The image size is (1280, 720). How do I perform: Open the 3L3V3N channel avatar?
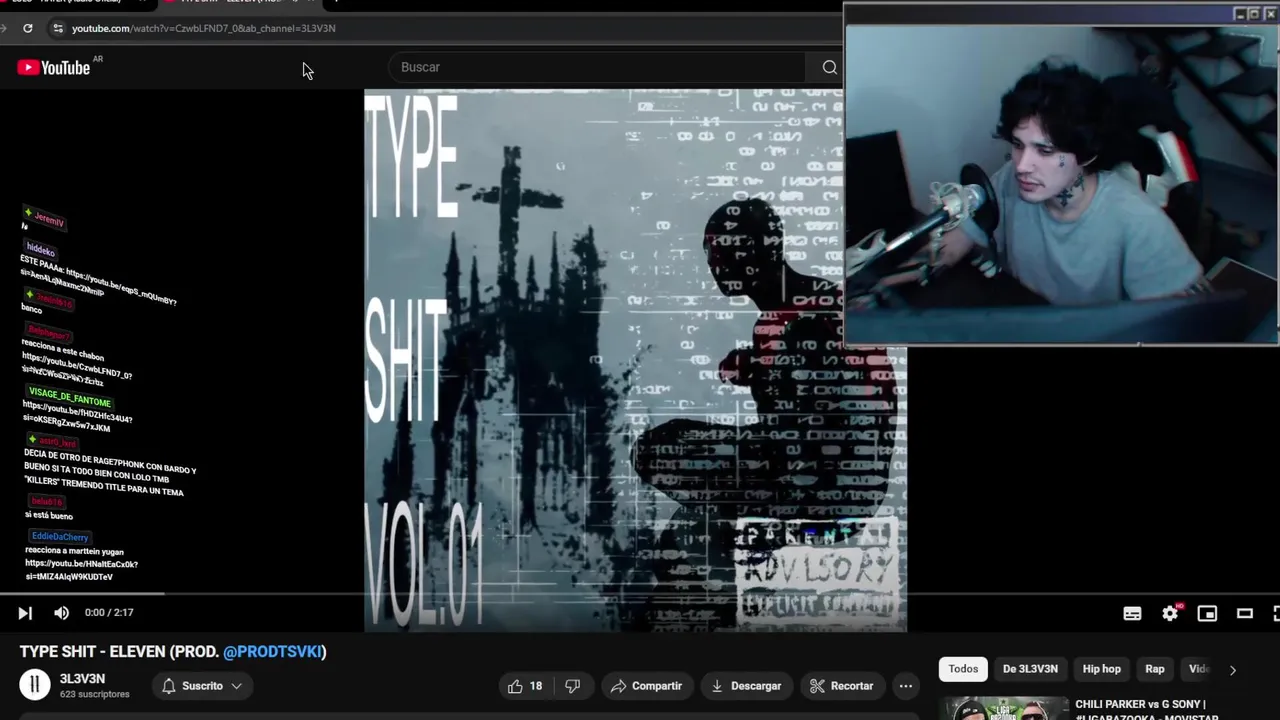35,685
